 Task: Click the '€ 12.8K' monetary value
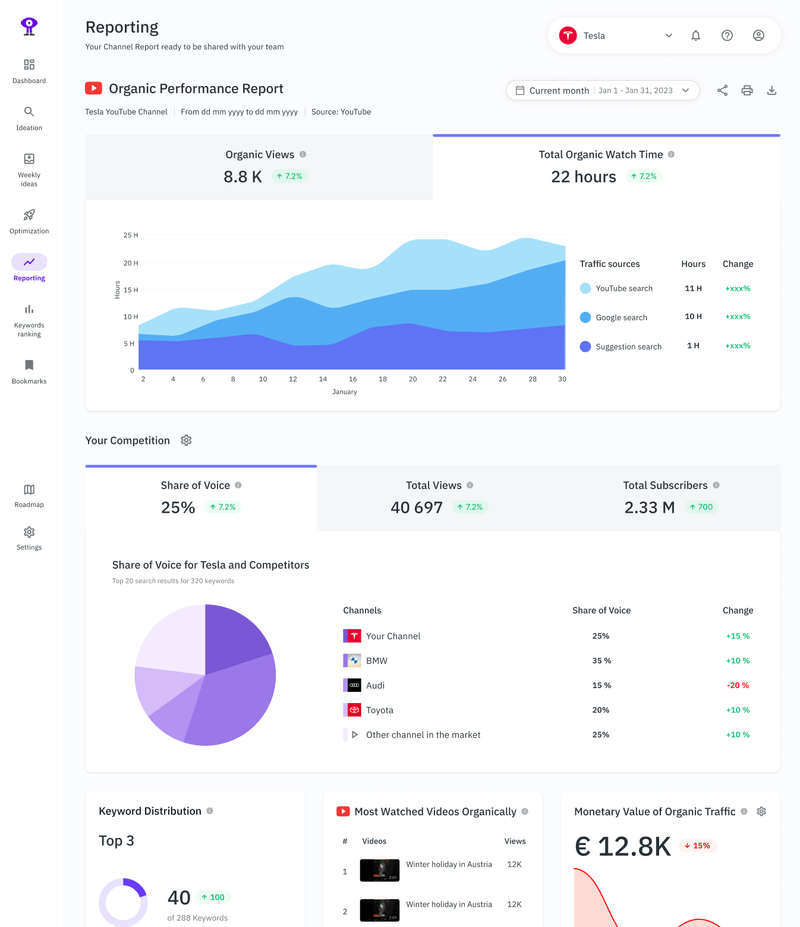(x=623, y=846)
